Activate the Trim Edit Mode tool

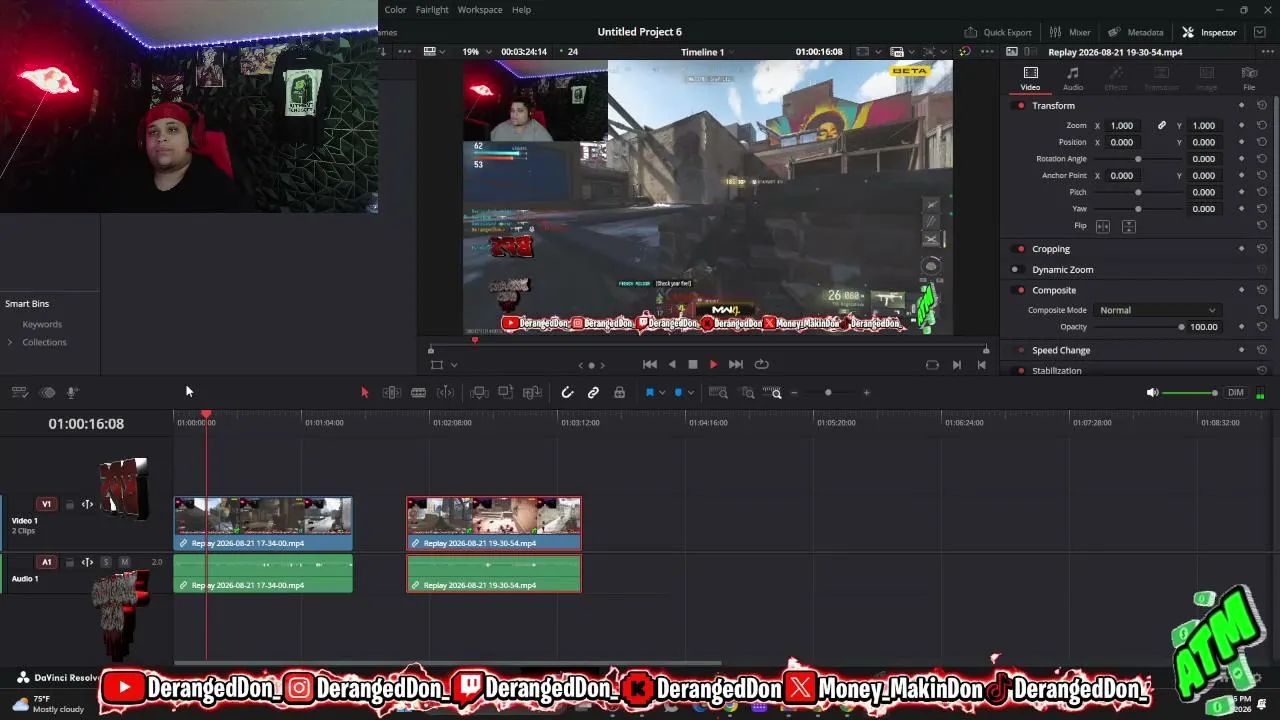(392, 393)
